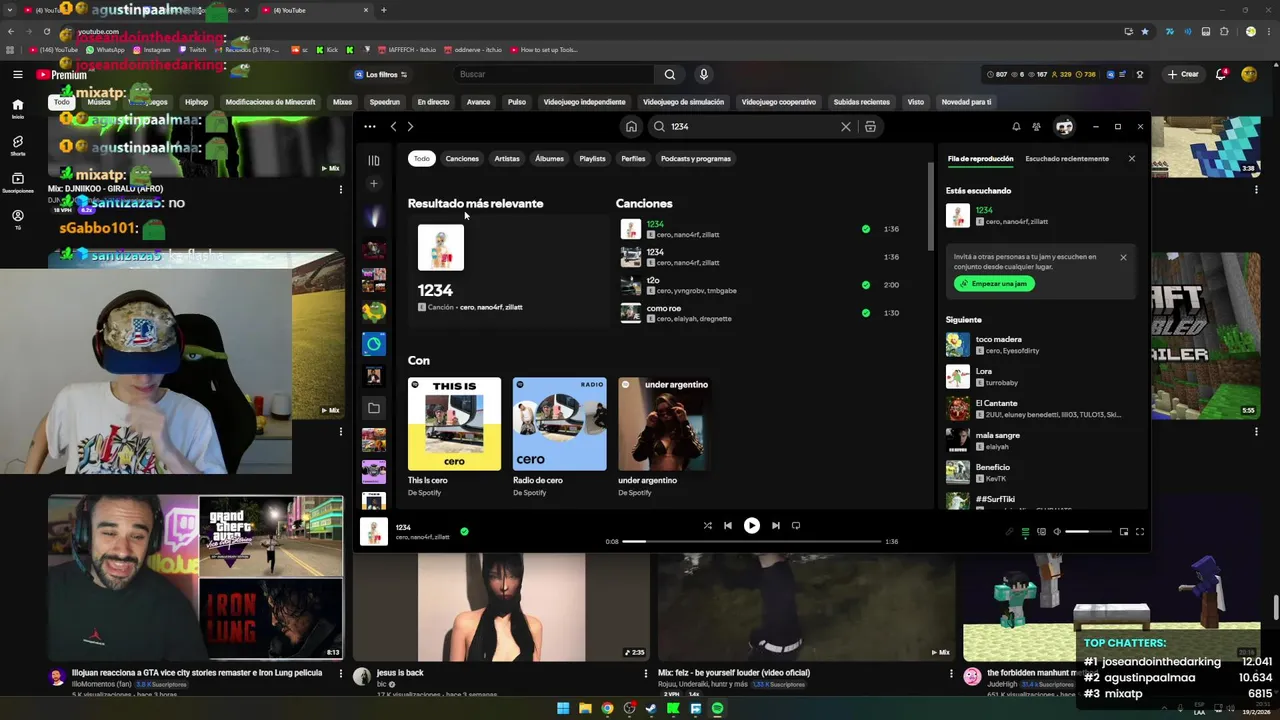The width and height of the screenshot is (1280, 720).
Task: Toggle shuffle in Spotify player
Action: click(707, 525)
